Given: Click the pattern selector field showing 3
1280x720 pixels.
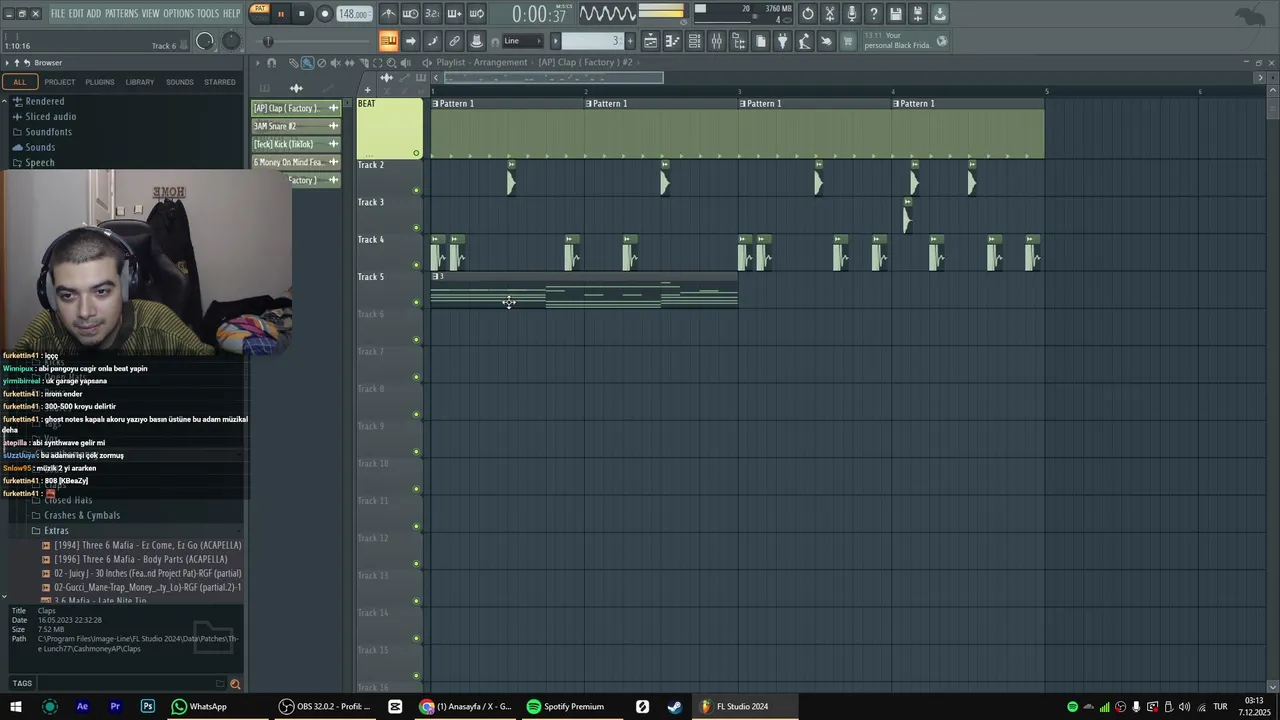Looking at the screenshot, I should pos(593,41).
